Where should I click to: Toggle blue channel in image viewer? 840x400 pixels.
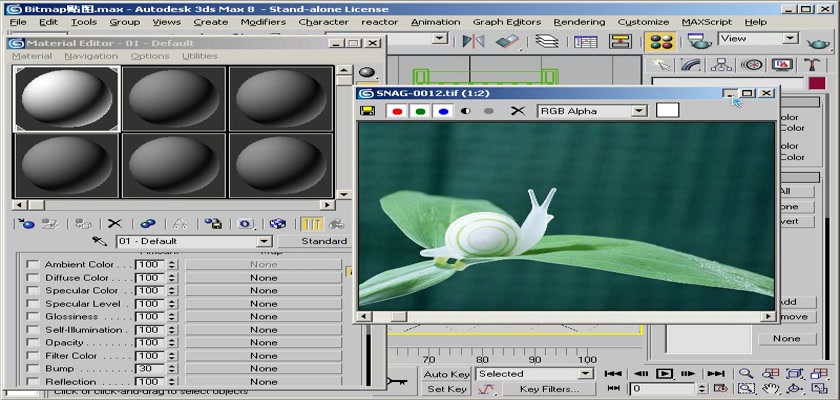(x=443, y=111)
